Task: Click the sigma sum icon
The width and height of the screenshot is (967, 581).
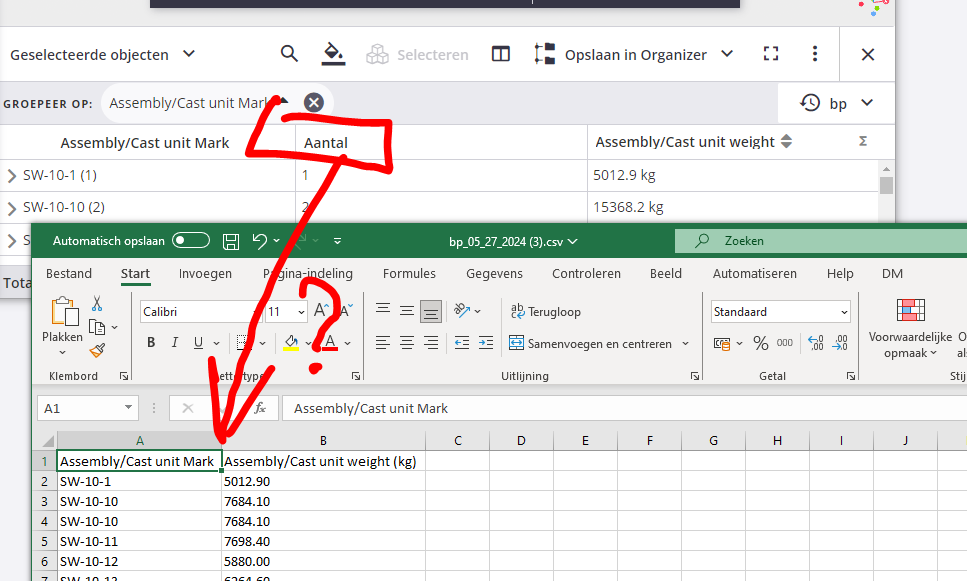Action: tap(863, 142)
